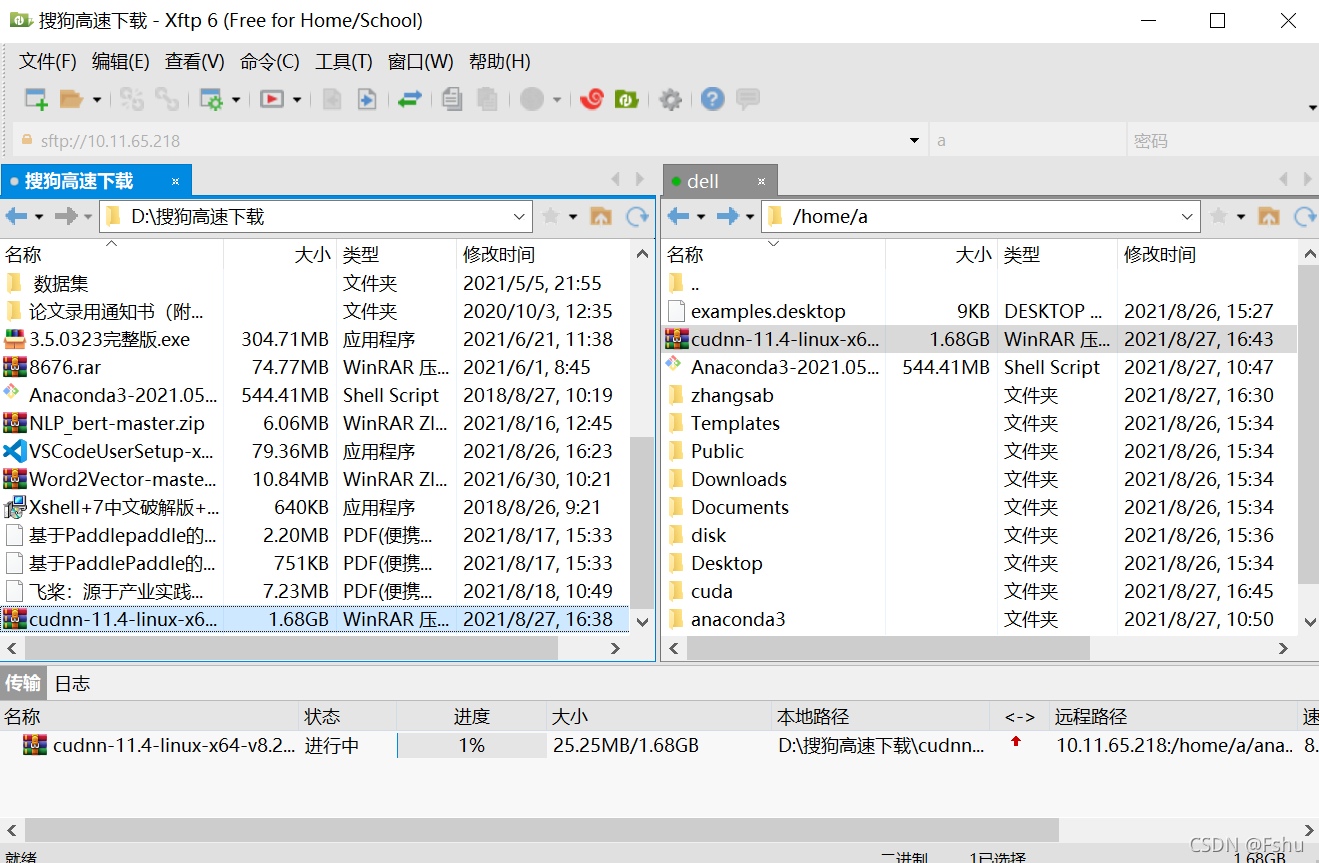Open the Open Session dropdown arrow

97,99
